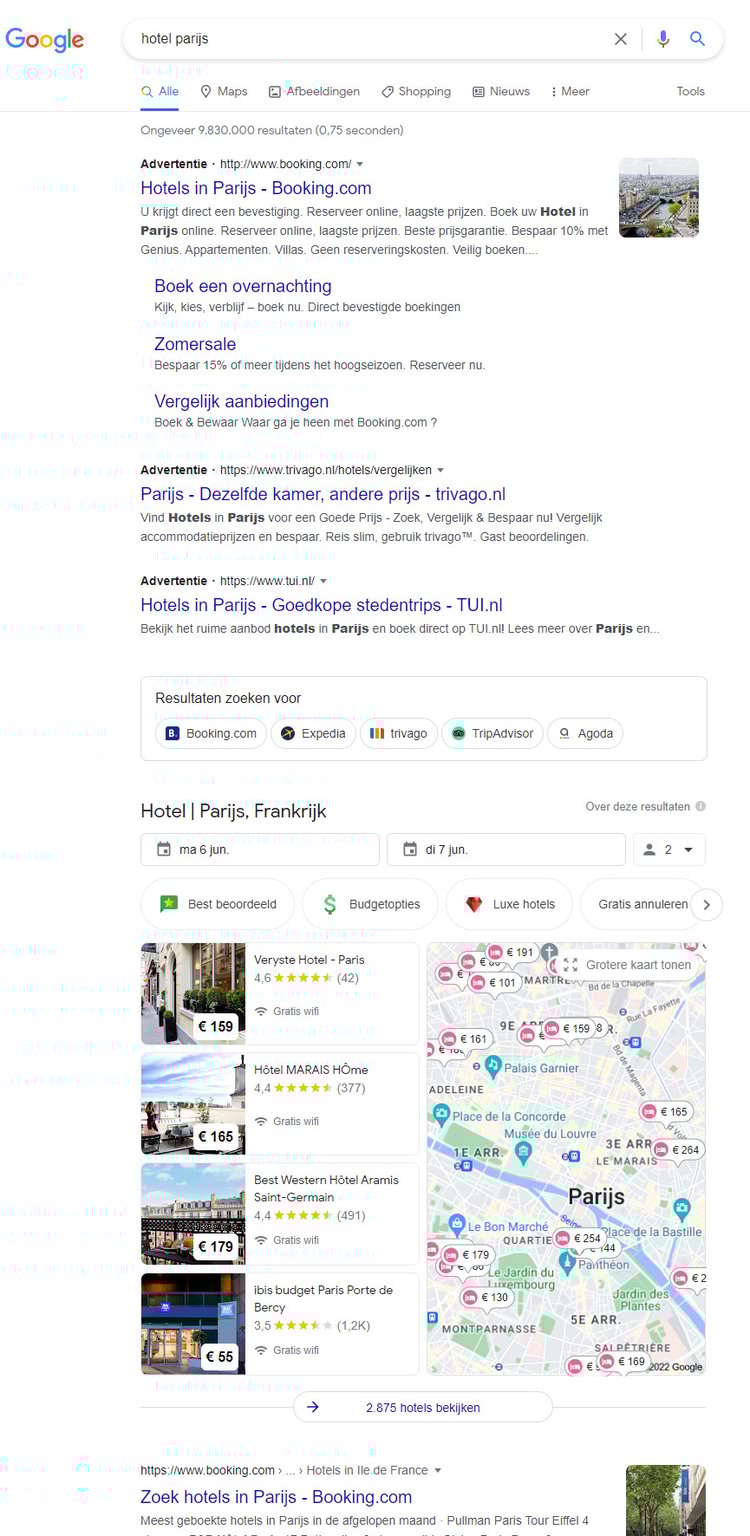
Task: Open the Shopping tab
Action: pos(416,91)
